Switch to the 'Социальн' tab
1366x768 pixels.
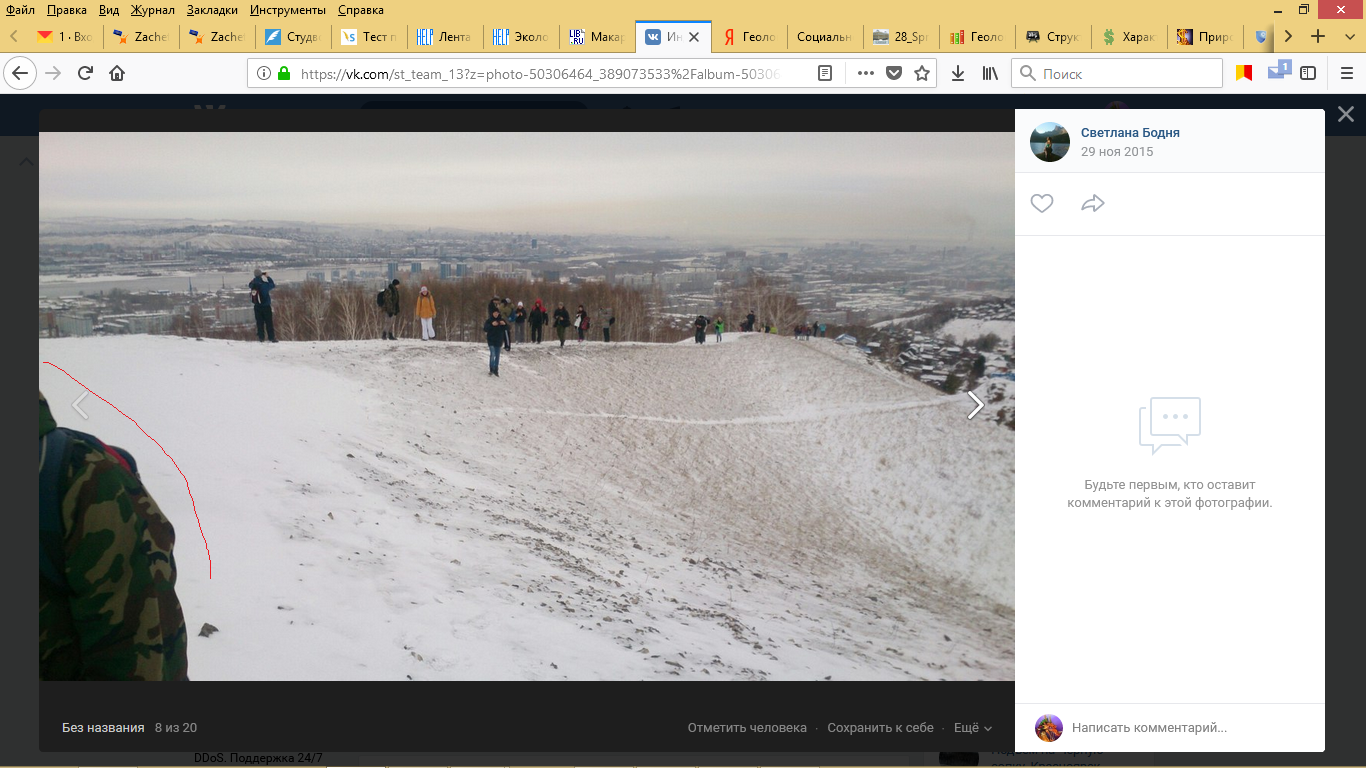(x=823, y=37)
